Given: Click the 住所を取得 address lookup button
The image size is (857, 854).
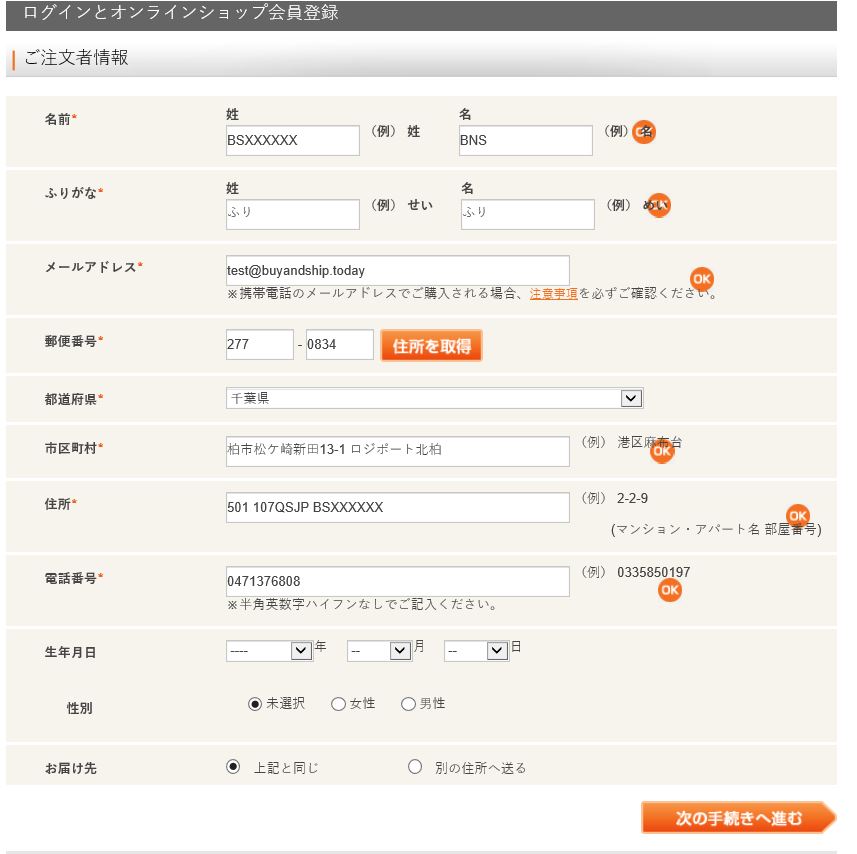Looking at the screenshot, I should (431, 344).
